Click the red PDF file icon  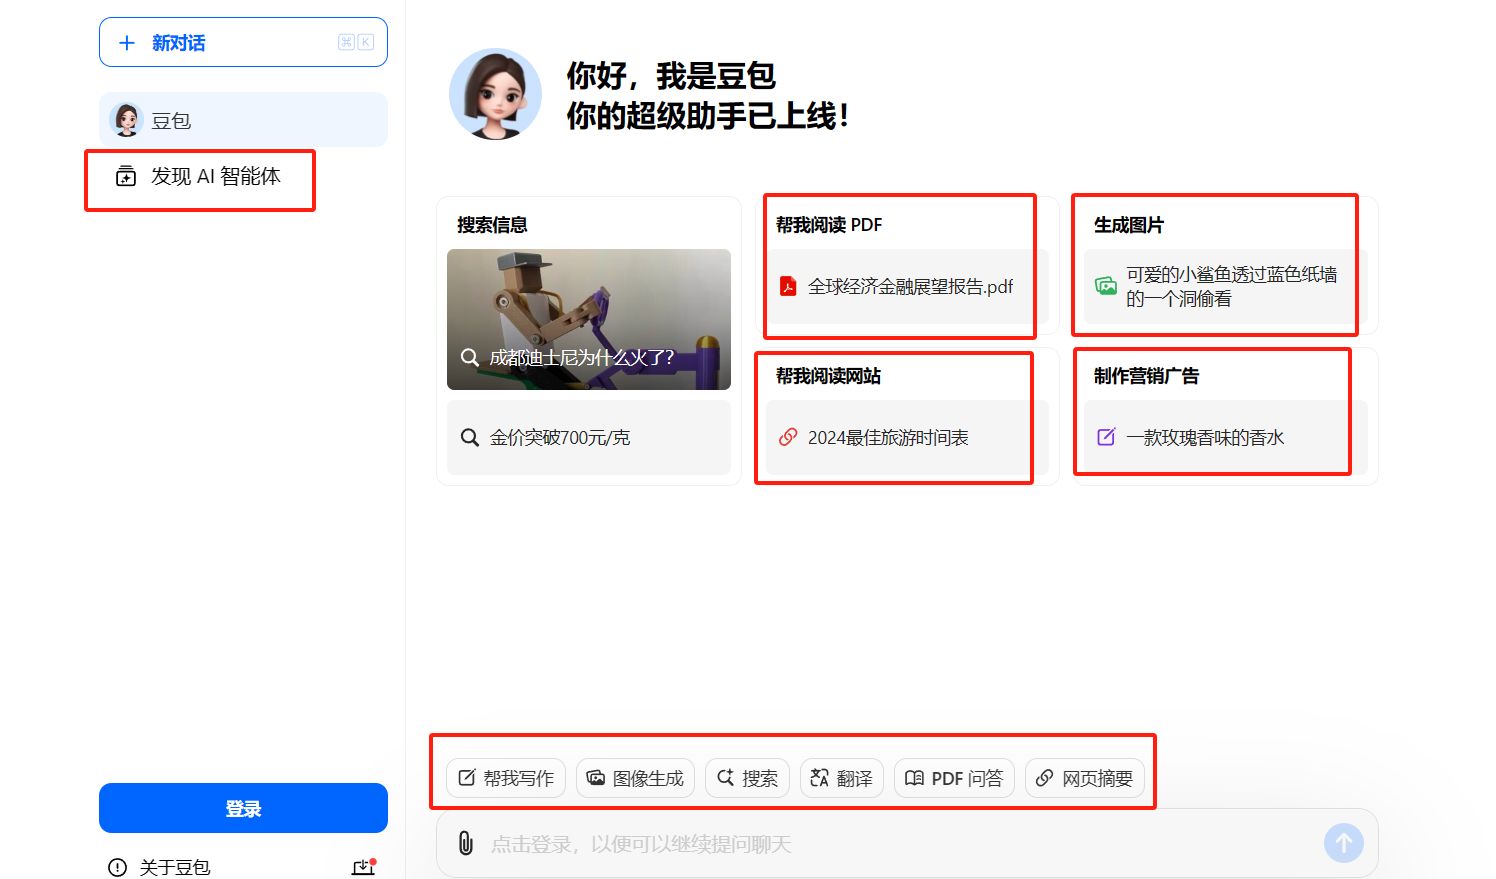click(x=788, y=287)
